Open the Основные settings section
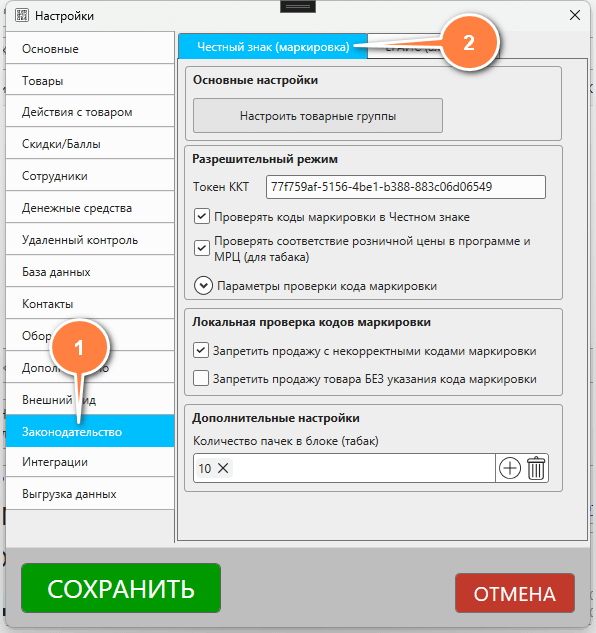Image resolution: width=596 pixels, height=633 pixels. coord(90,48)
